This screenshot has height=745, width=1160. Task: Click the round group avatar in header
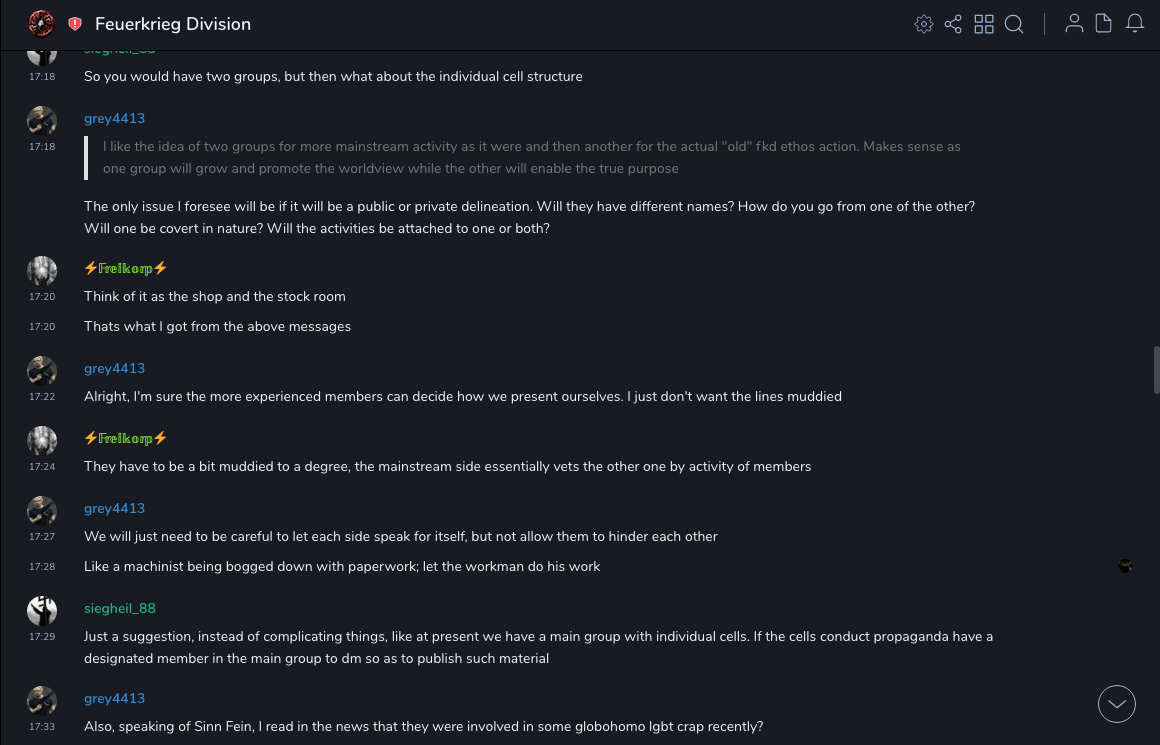point(41,23)
